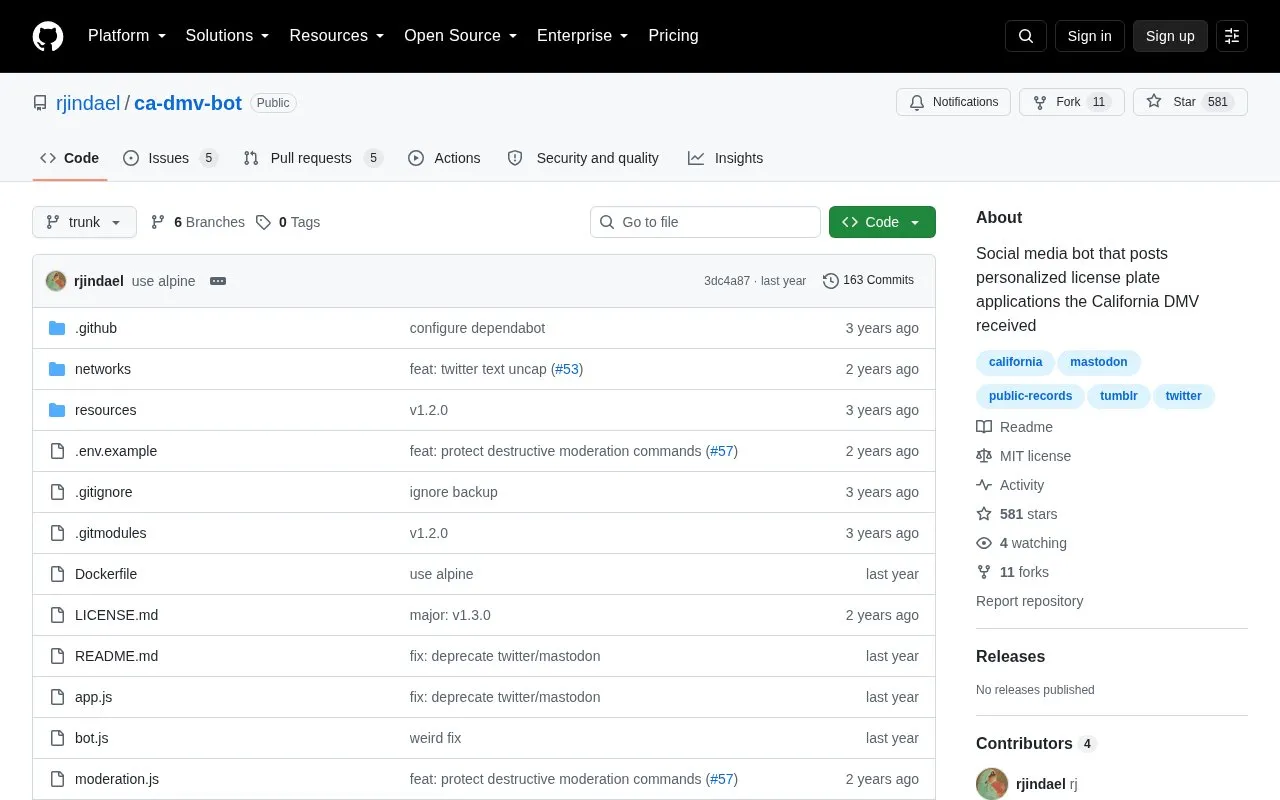Open the Pricing link
Image resolution: width=1280 pixels, height=800 pixels.
pos(673,36)
